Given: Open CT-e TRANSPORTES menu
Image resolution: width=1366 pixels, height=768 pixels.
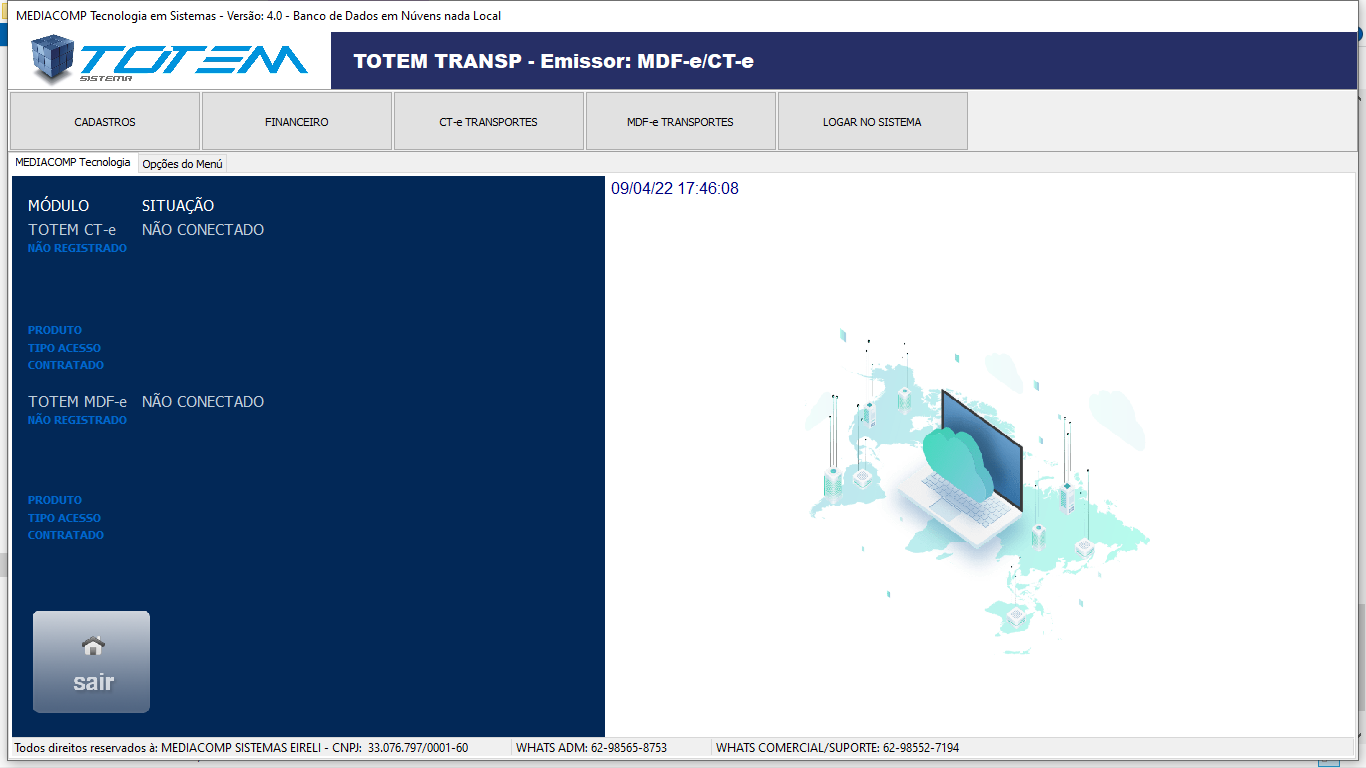Looking at the screenshot, I should (x=489, y=122).
